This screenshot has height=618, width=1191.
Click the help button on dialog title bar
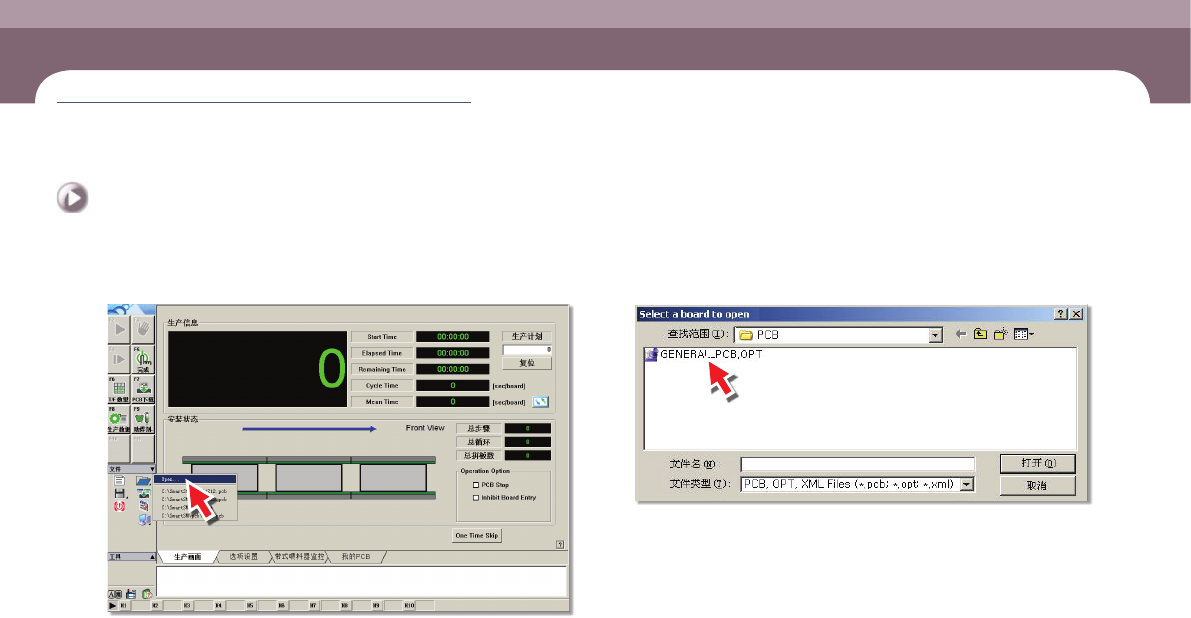[1061, 314]
